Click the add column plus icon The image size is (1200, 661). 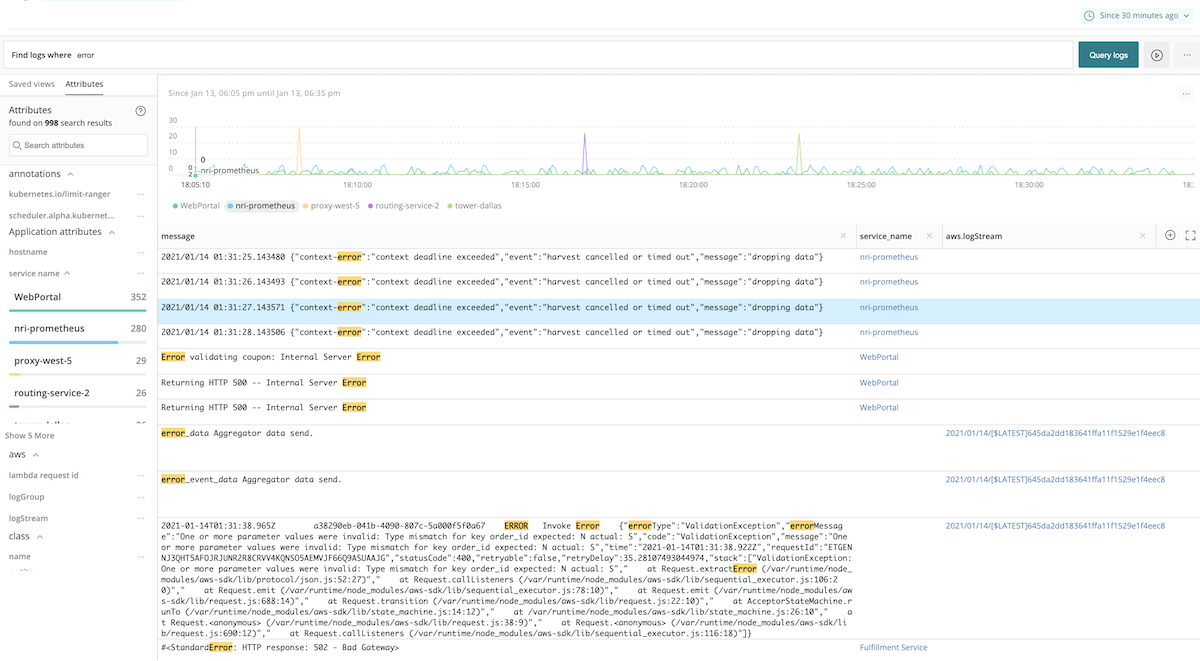point(1170,236)
